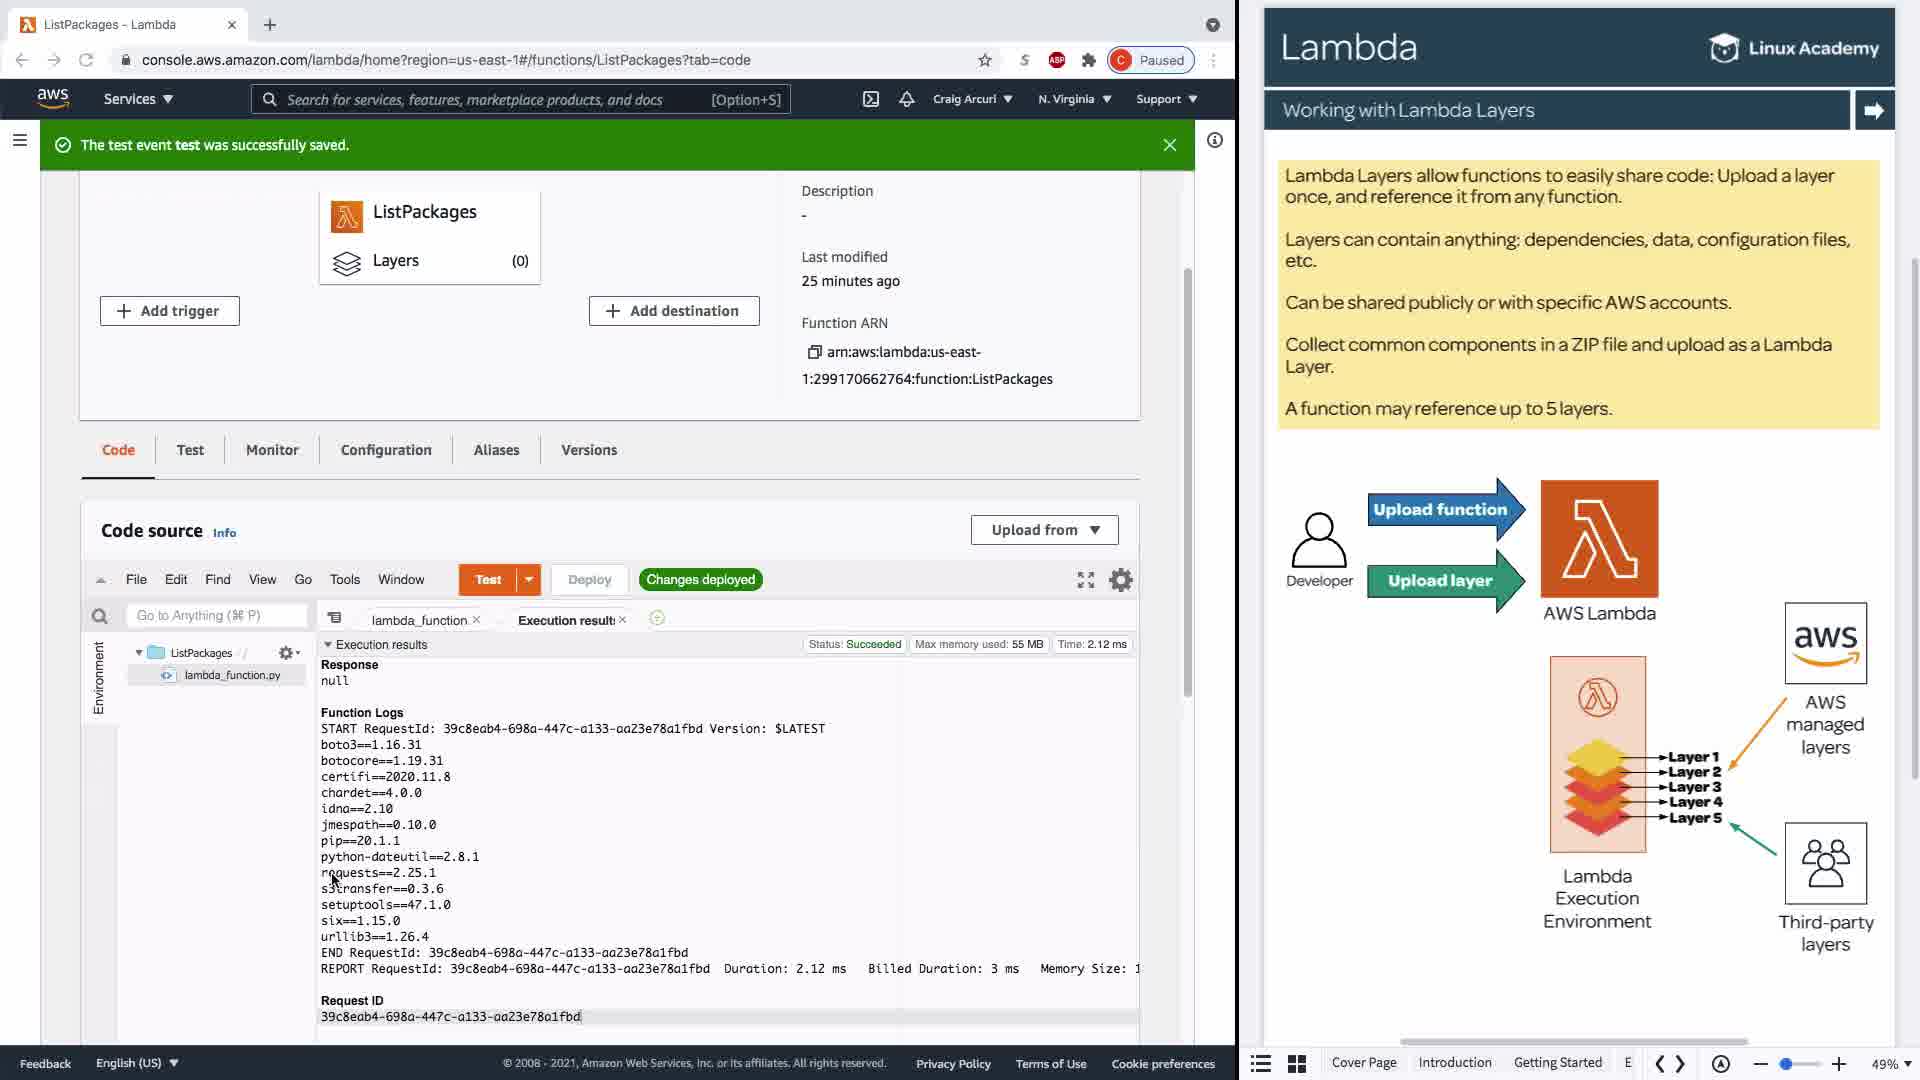Collapse the Execution results section
Screen dimensions: 1920x1080
pyautogui.click(x=328, y=645)
